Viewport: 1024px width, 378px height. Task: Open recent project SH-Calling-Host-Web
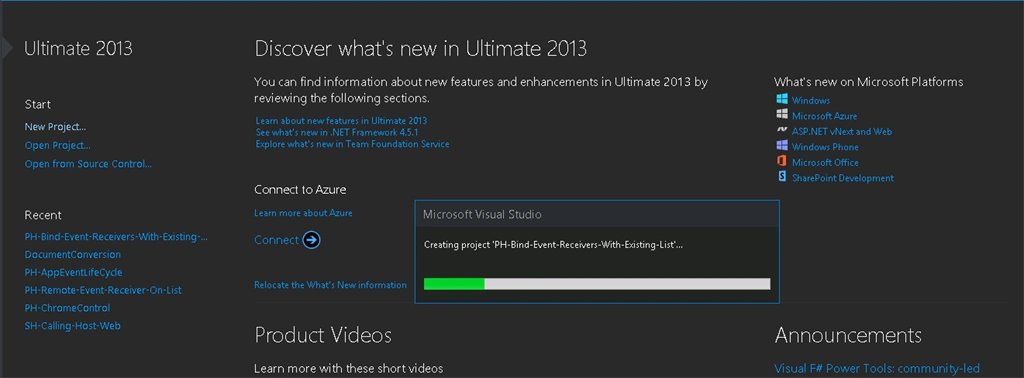(72, 325)
